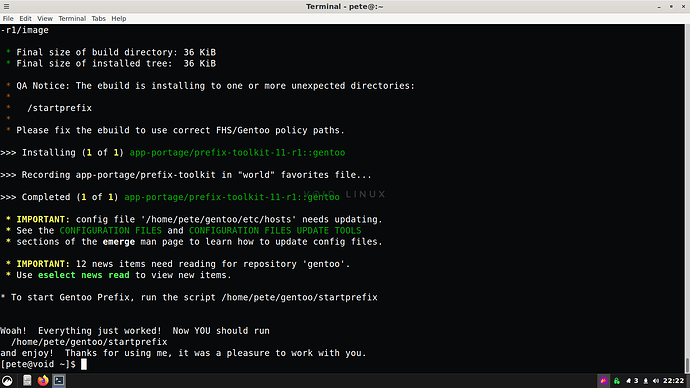690x388 pixels.
Task: Open the volume control in the tray
Action: coord(656,381)
